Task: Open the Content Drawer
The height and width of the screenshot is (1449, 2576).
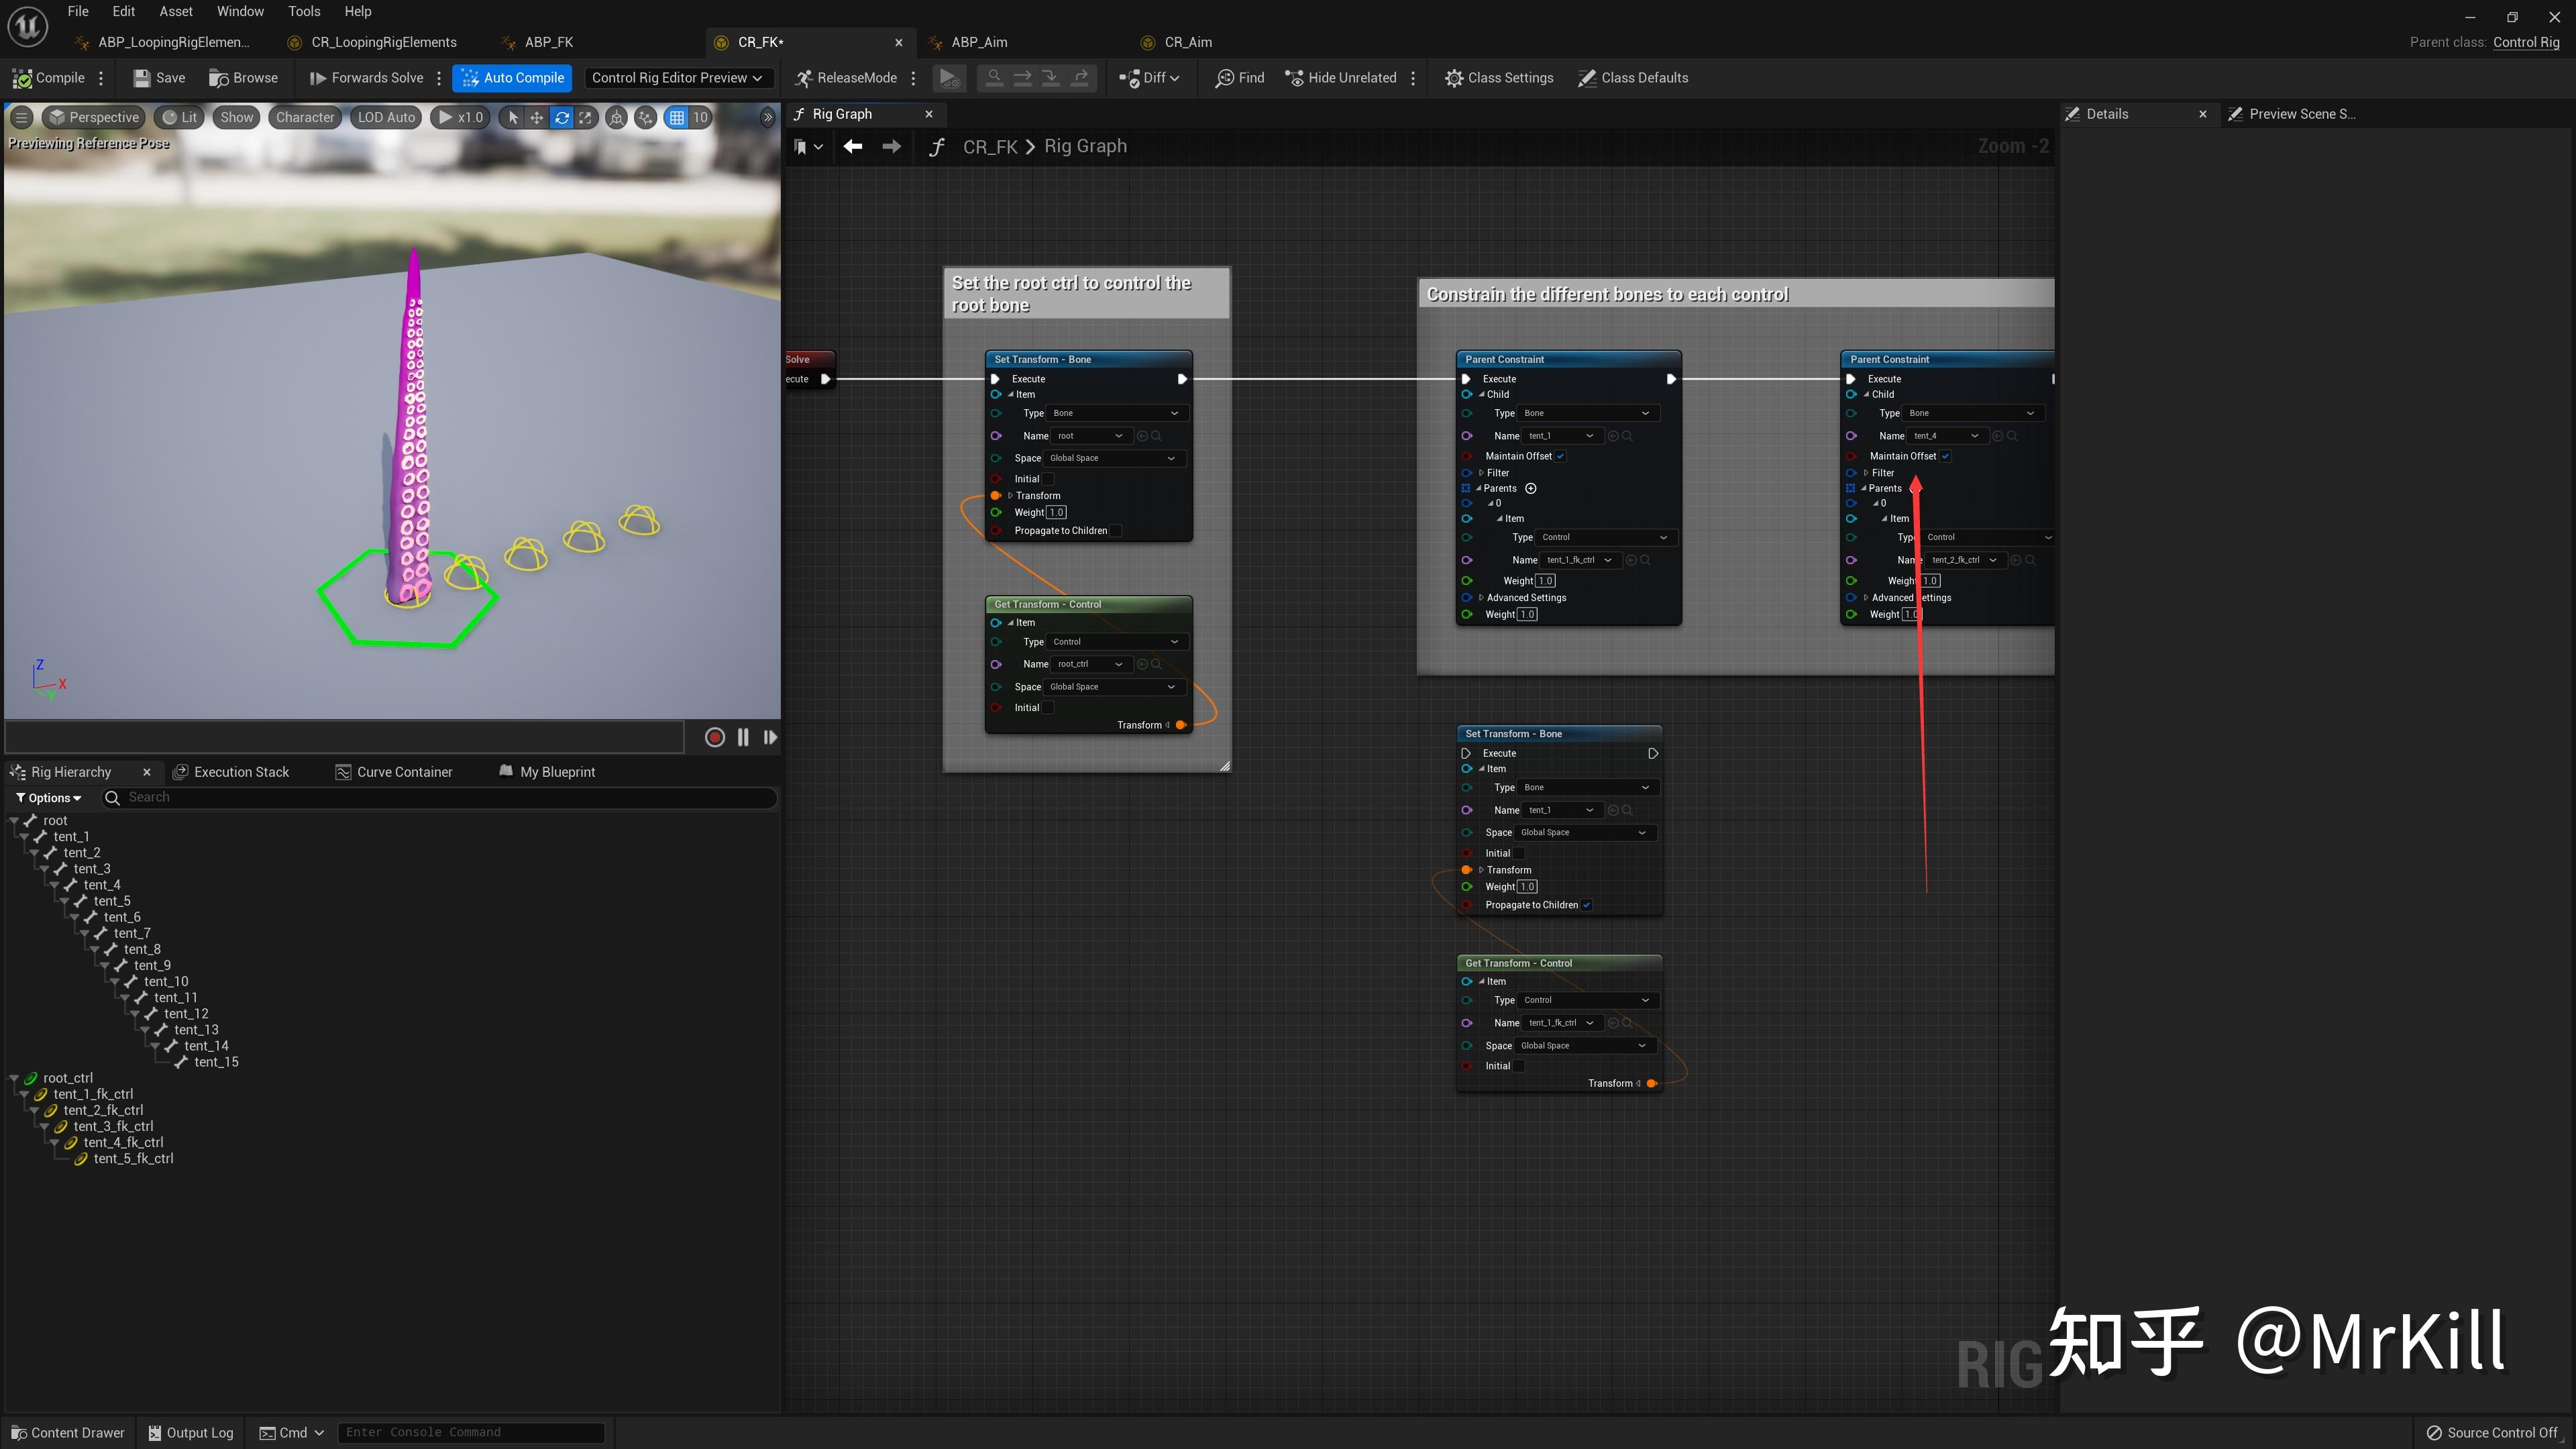Action: 67,1432
